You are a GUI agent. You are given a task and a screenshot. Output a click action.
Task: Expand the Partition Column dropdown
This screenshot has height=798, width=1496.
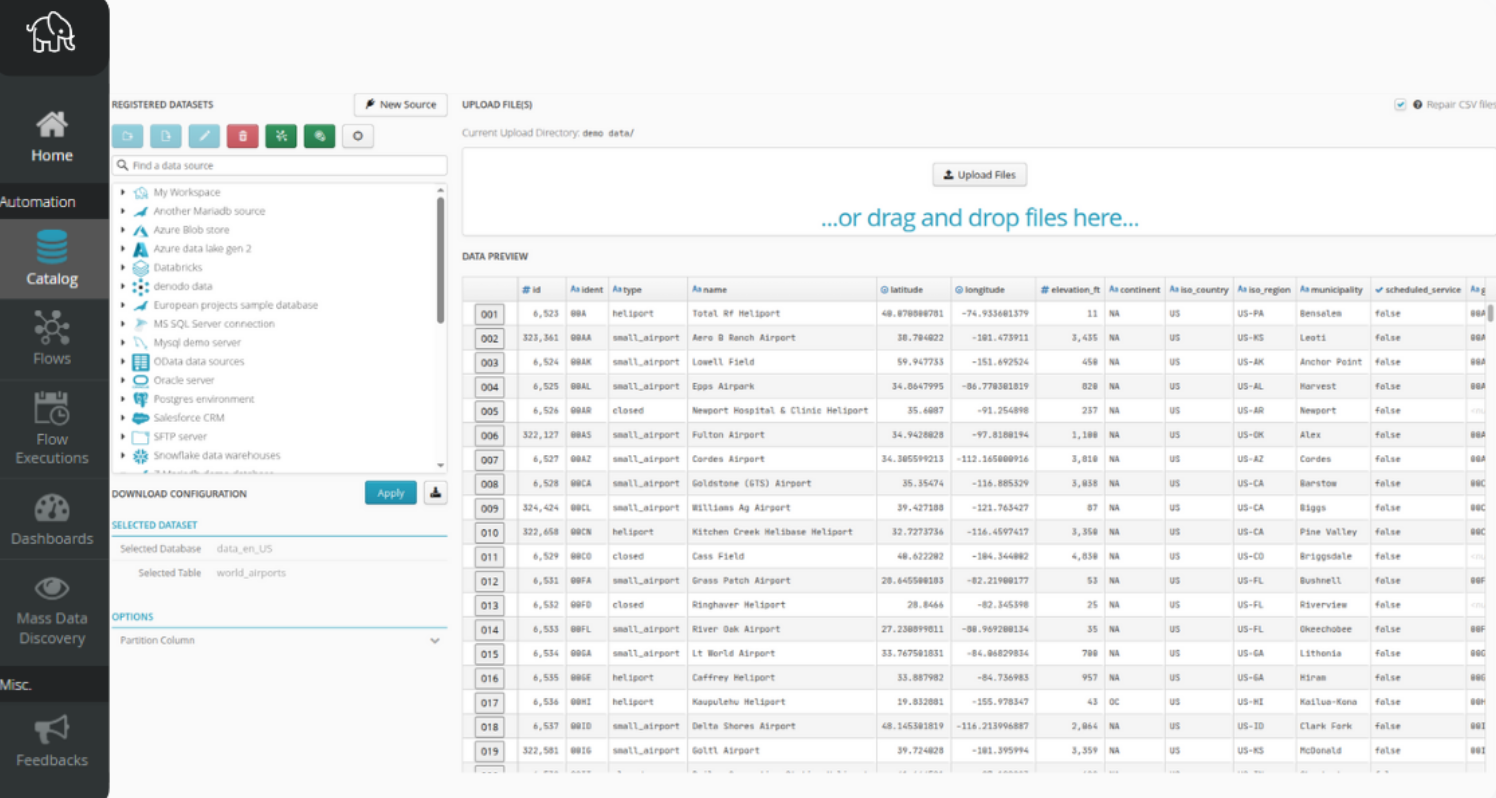434,640
